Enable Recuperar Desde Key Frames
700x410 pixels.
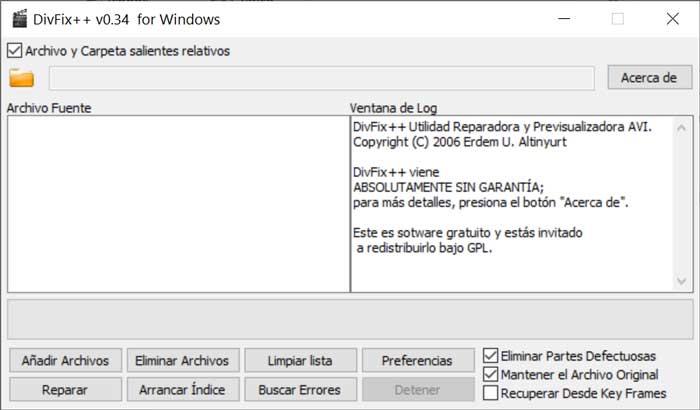tap(490, 393)
